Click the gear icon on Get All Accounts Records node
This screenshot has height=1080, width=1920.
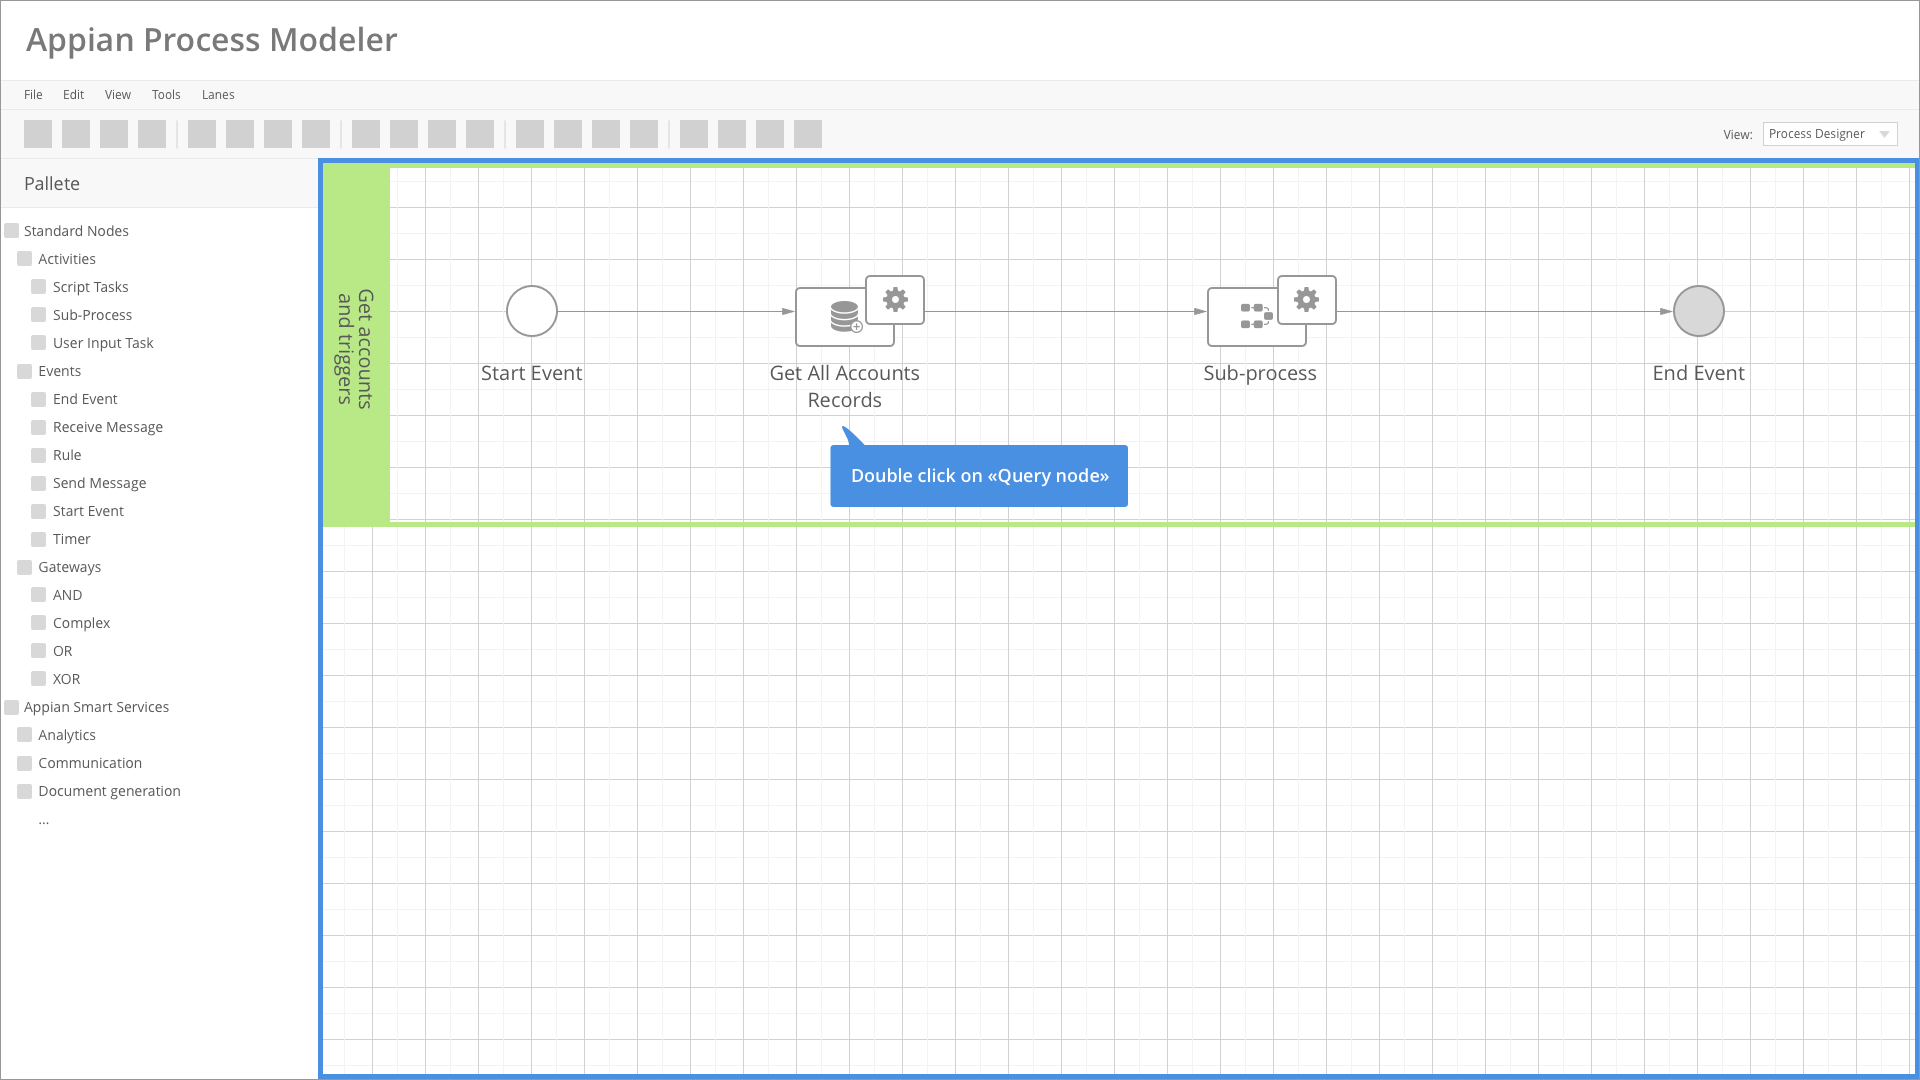click(895, 299)
